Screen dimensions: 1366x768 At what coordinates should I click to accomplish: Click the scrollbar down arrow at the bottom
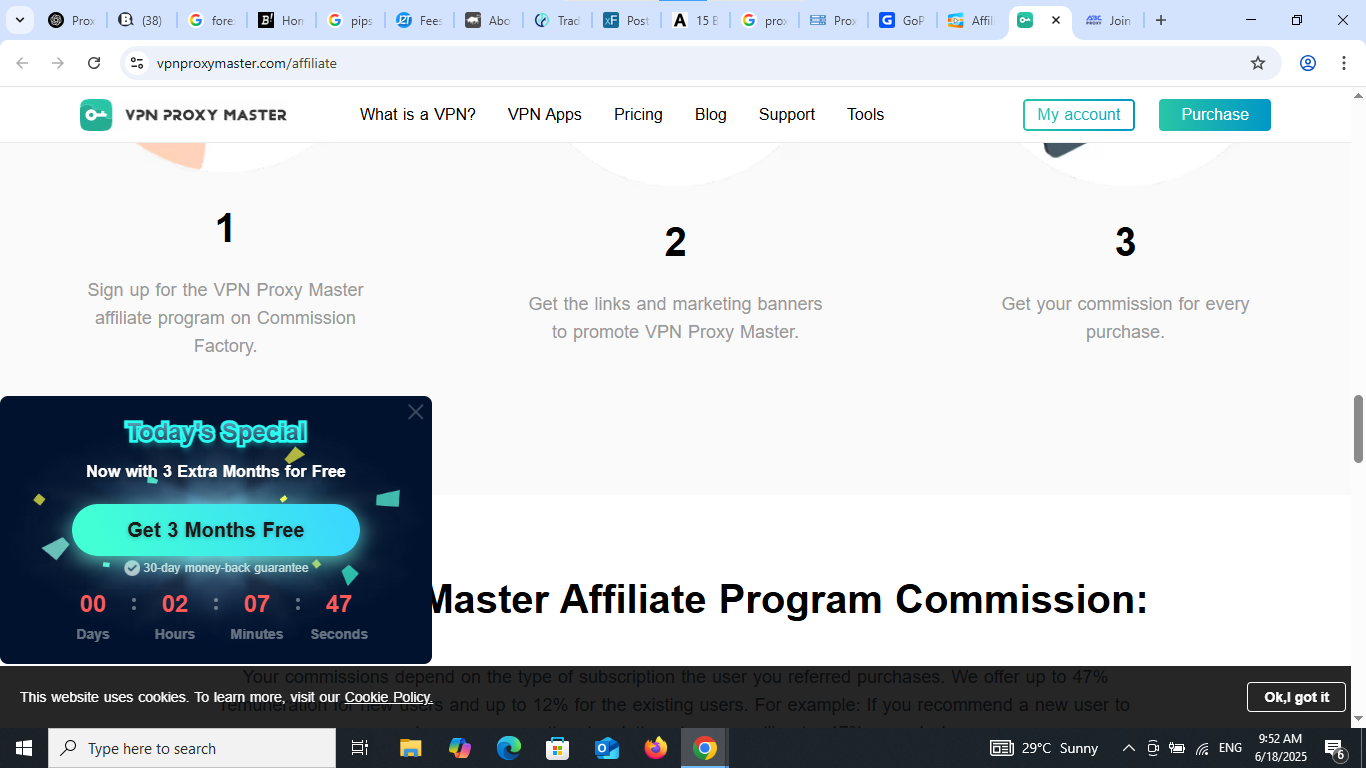click(1358, 719)
